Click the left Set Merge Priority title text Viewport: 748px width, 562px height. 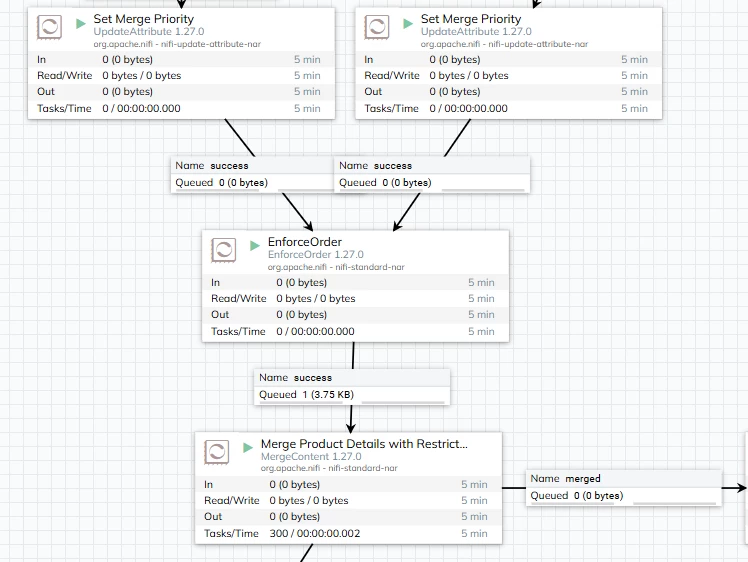click(x=144, y=19)
